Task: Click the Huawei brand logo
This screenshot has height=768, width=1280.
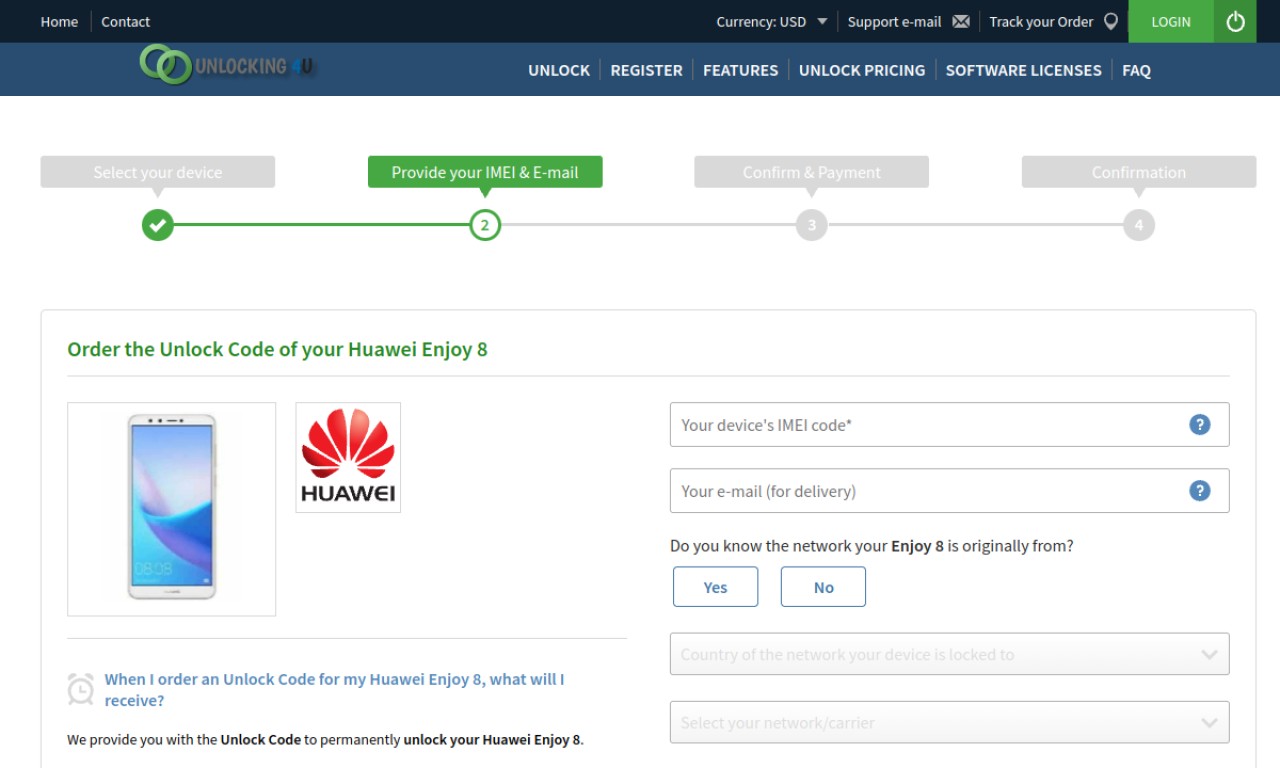Action: (x=348, y=457)
